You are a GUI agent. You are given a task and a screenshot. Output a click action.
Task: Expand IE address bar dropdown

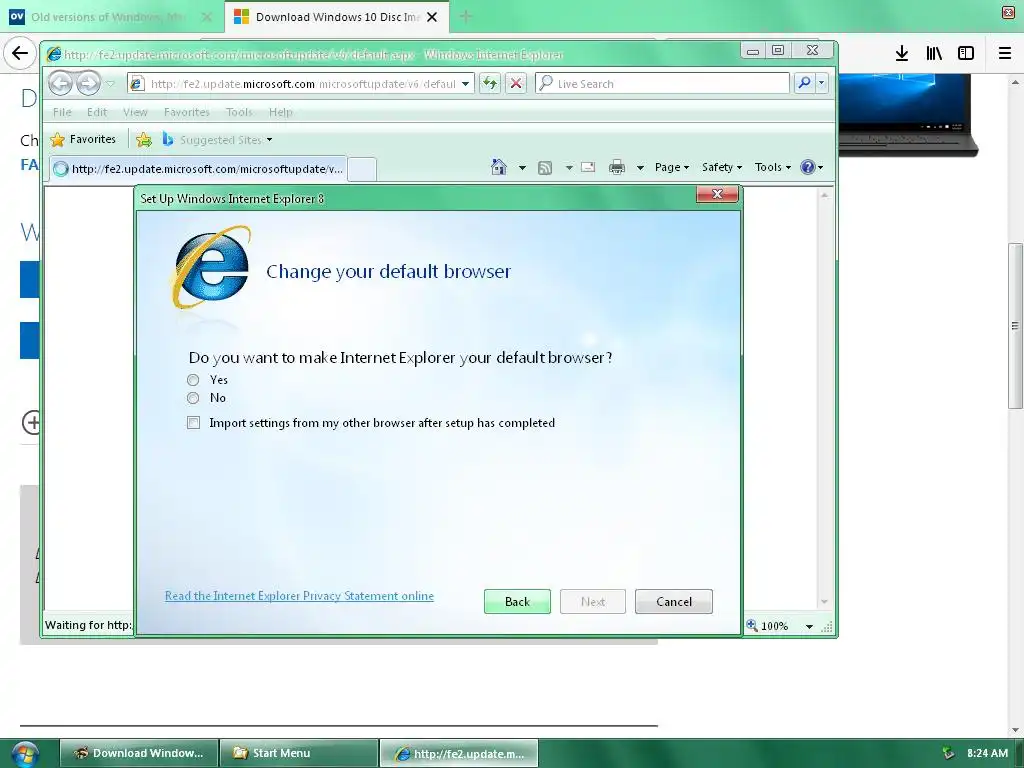pos(465,84)
